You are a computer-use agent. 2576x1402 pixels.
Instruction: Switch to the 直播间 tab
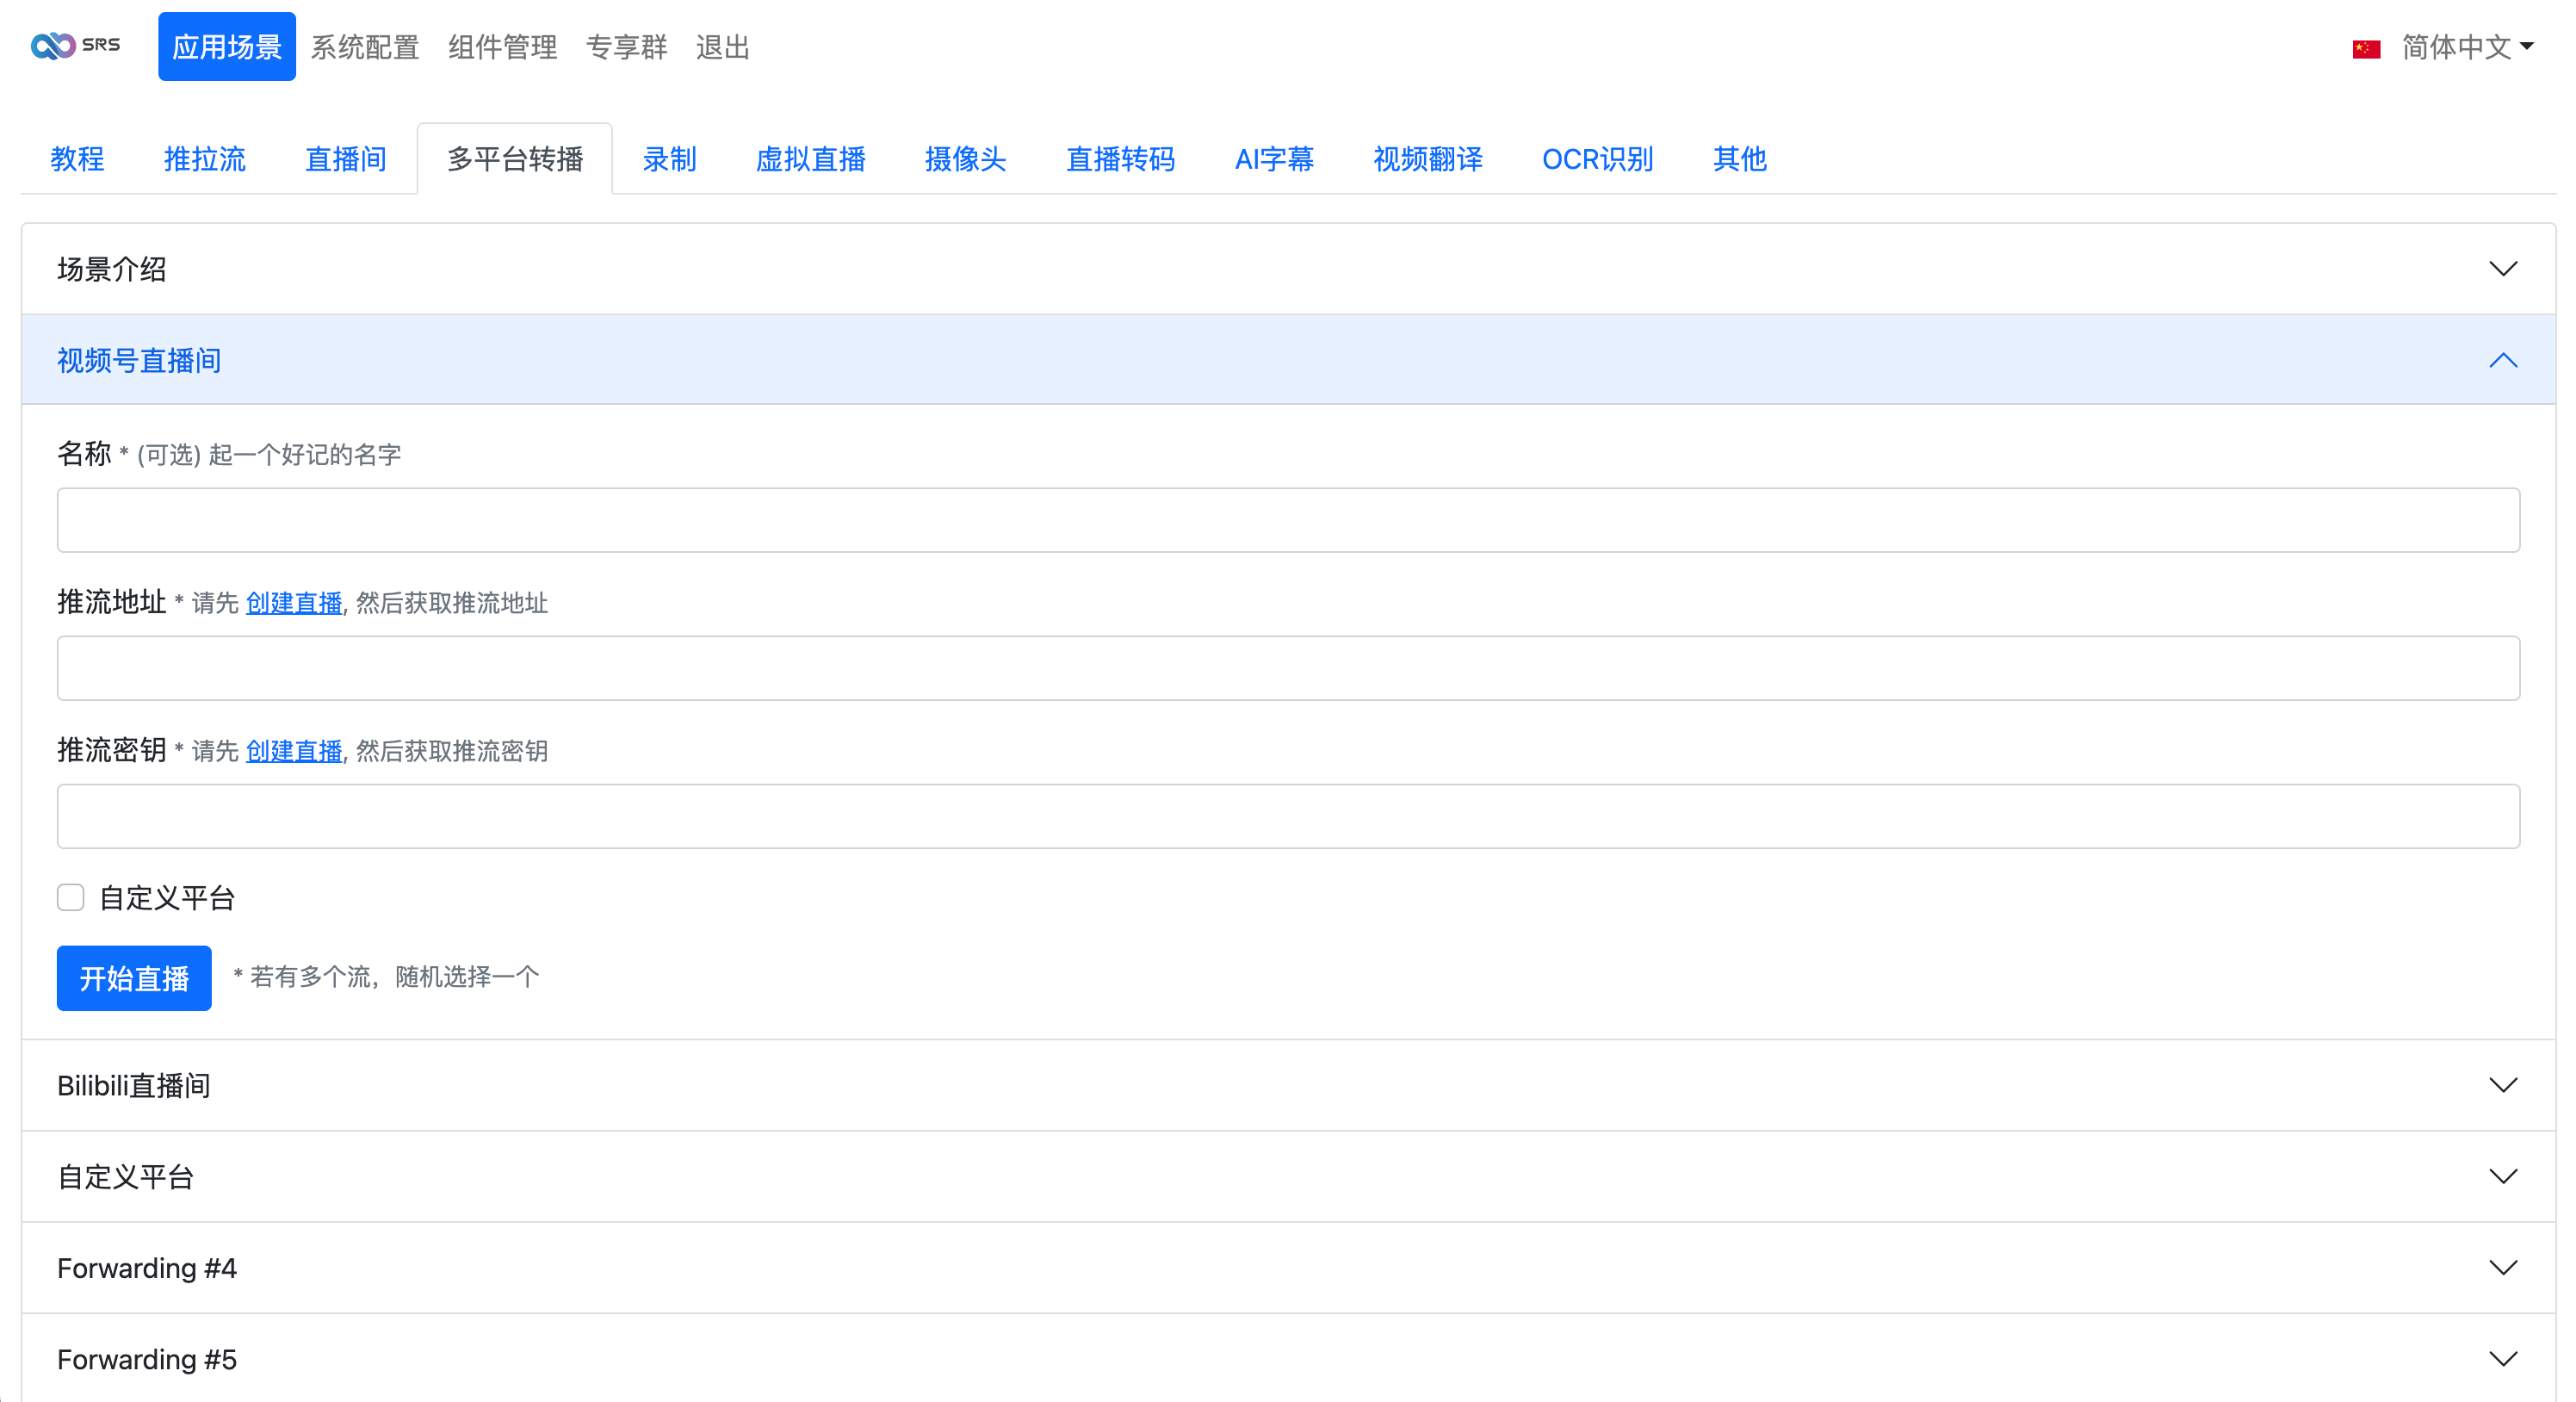tap(346, 159)
